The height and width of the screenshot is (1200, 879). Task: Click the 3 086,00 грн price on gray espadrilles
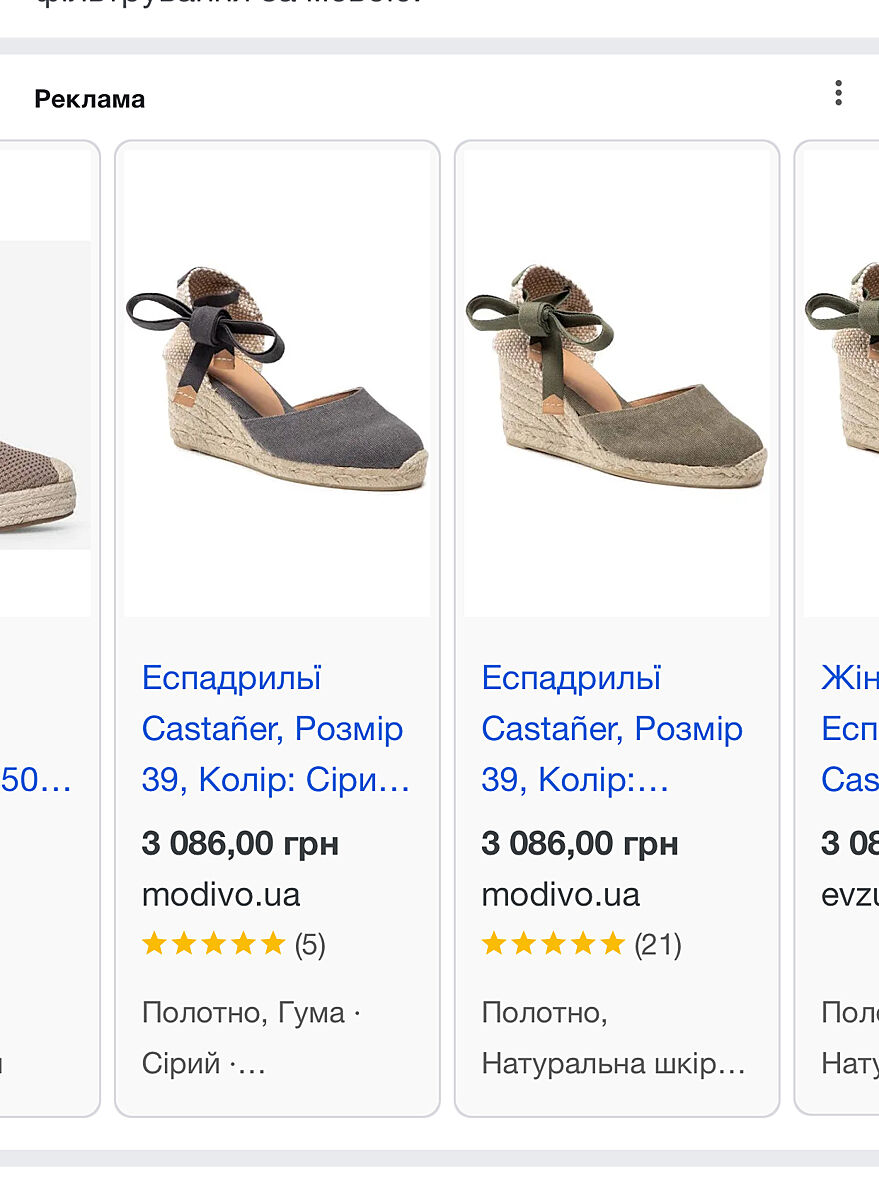[x=241, y=844]
